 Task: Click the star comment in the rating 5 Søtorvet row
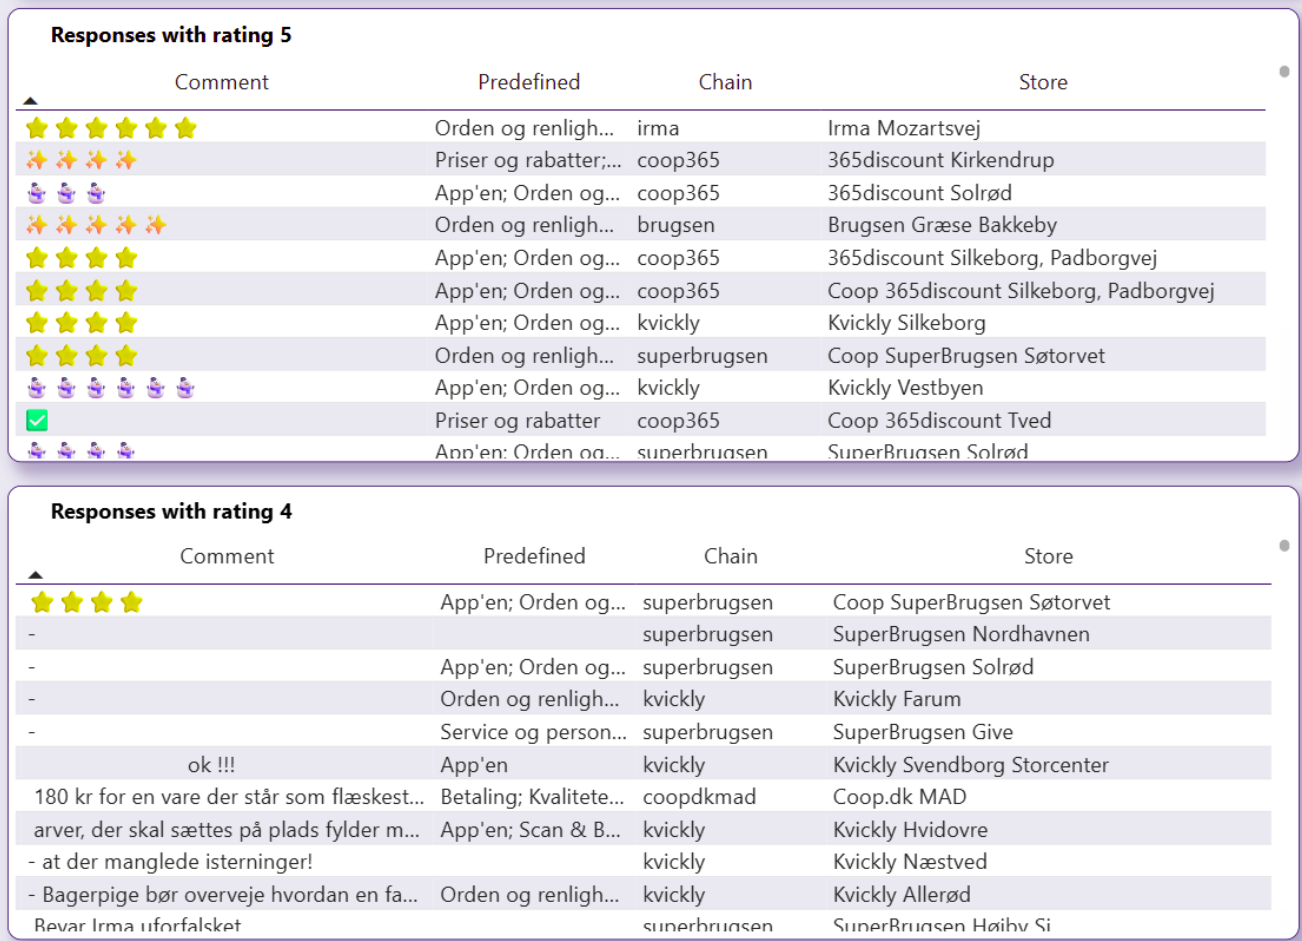[x=82, y=356]
